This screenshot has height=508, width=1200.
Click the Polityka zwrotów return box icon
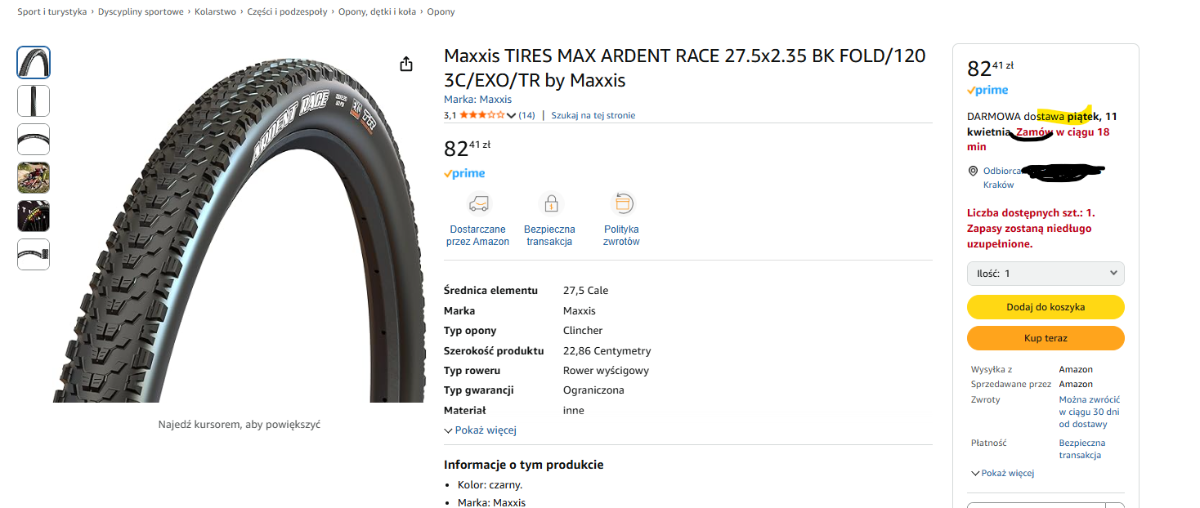point(623,204)
